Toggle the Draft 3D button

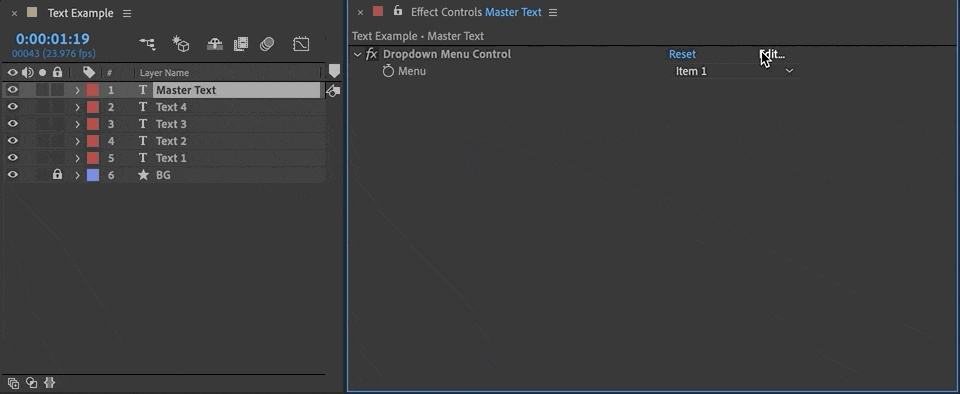pos(180,43)
